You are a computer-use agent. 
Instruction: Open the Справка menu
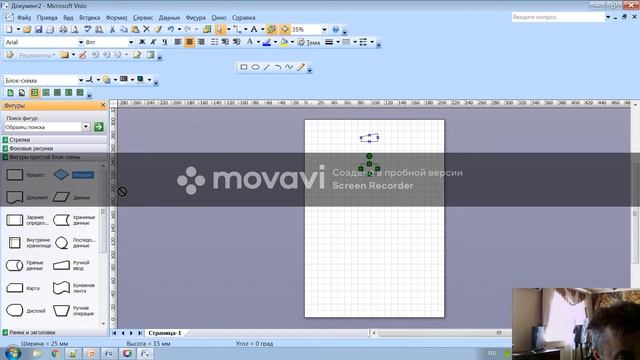pyautogui.click(x=244, y=18)
